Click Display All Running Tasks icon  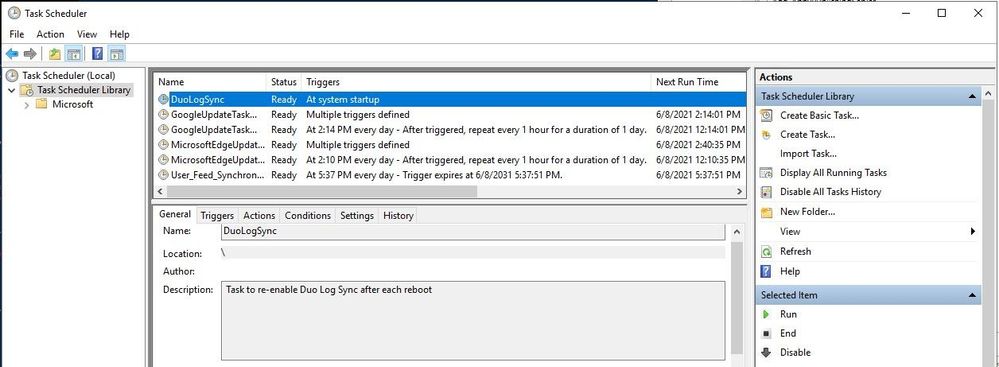point(767,173)
